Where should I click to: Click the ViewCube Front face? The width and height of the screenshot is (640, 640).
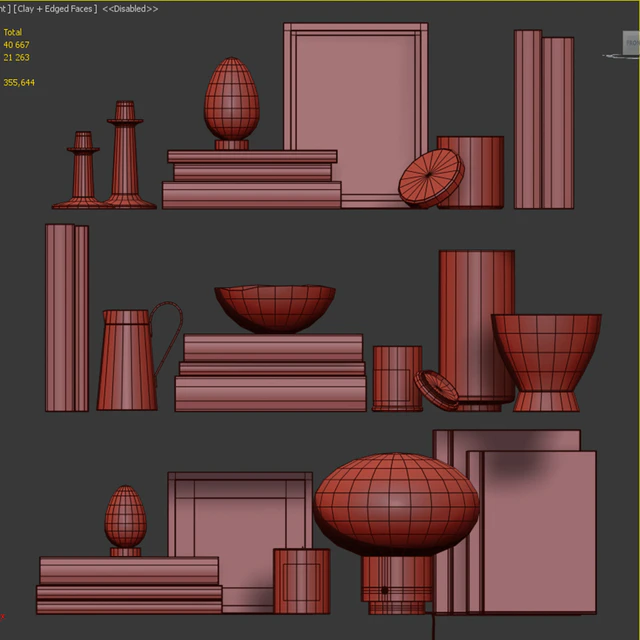[632, 42]
